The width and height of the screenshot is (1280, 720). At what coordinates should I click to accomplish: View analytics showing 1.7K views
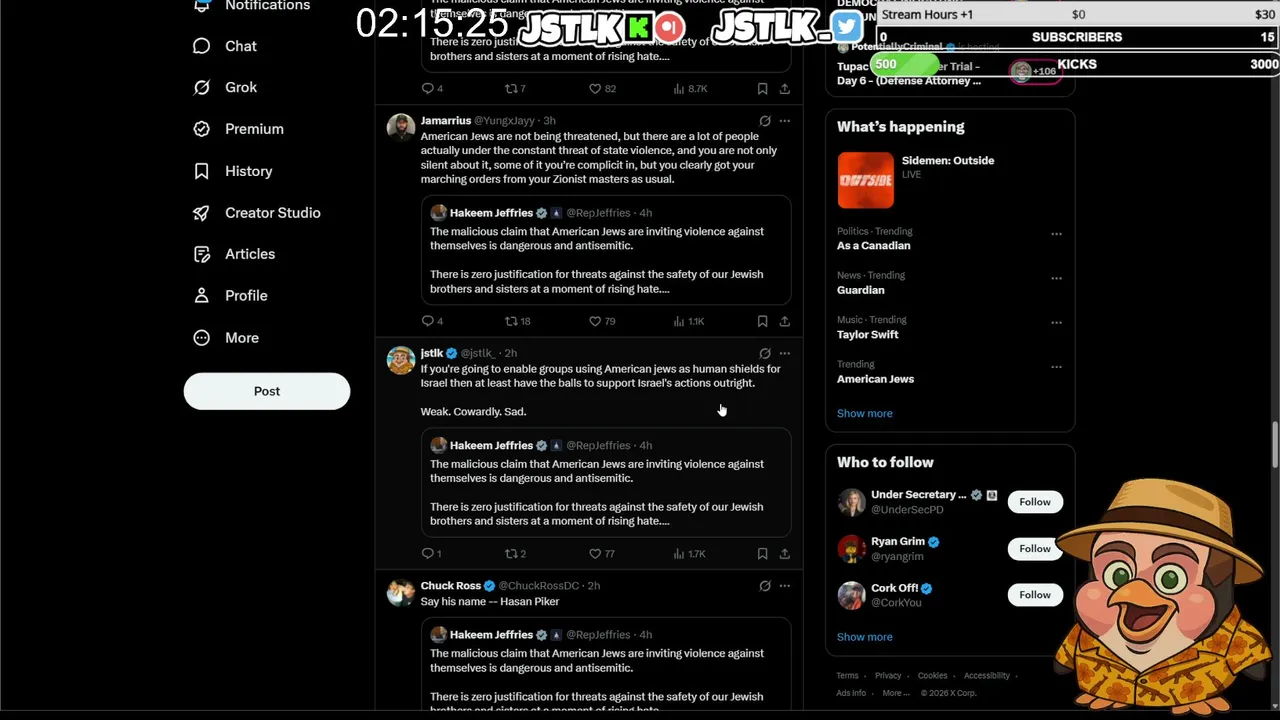(689, 553)
